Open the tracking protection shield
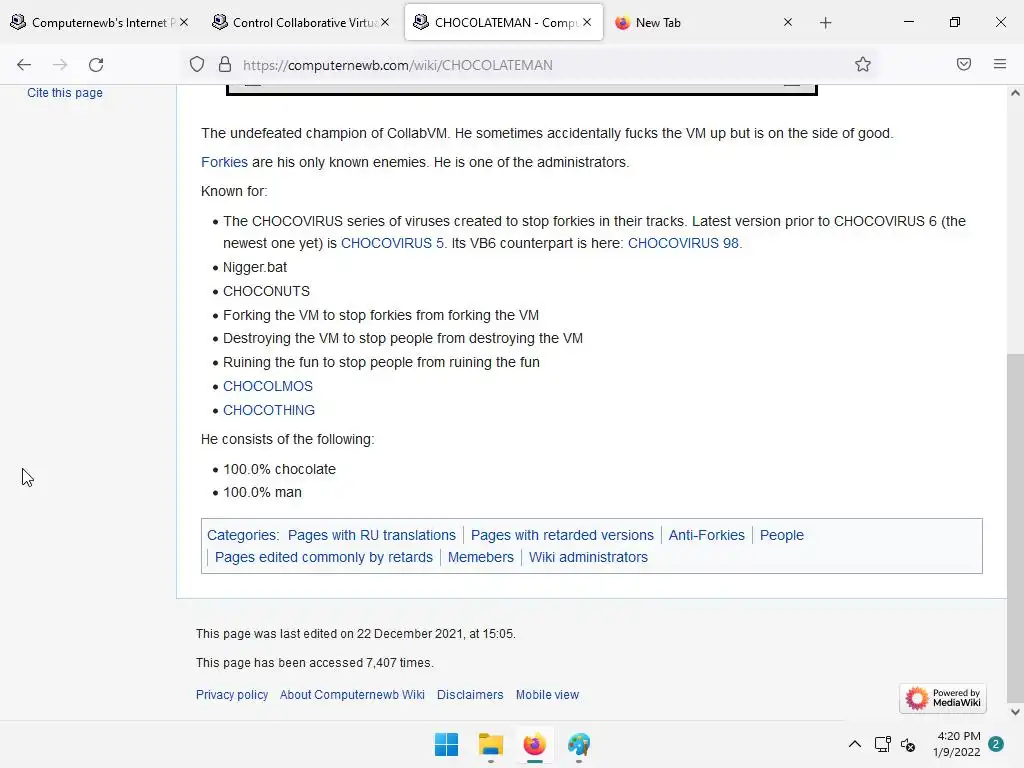 [197, 65]
